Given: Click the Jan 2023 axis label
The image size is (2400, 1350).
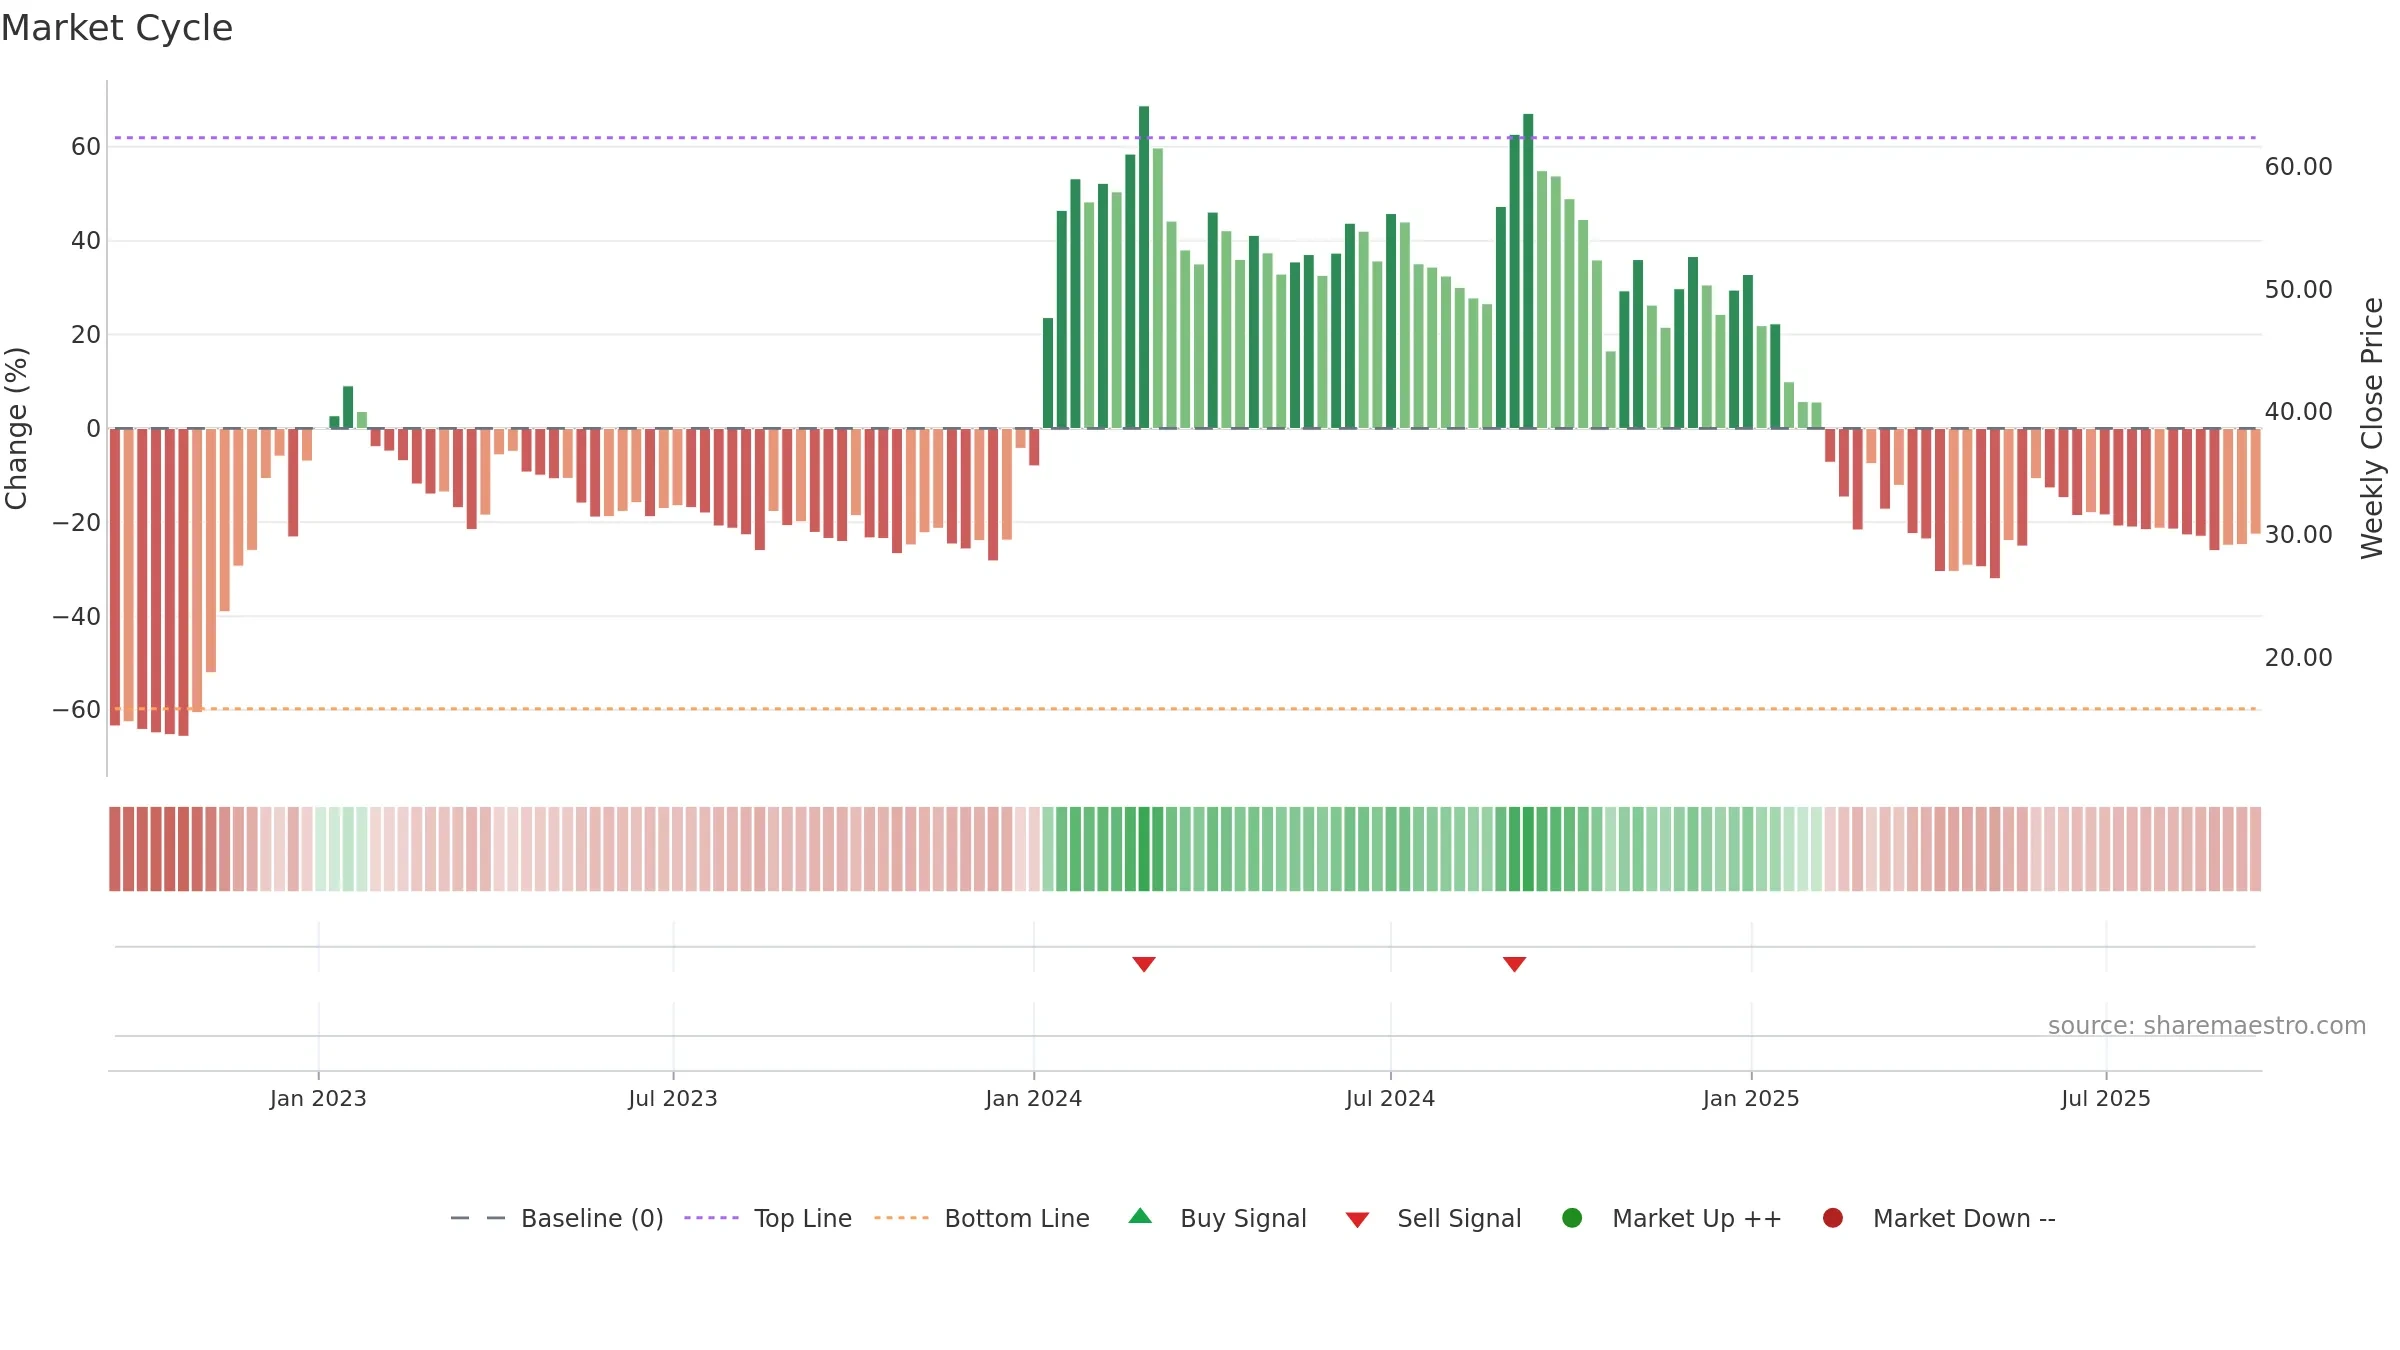Looking at the screenshot, I should (x=318, y=1098).
